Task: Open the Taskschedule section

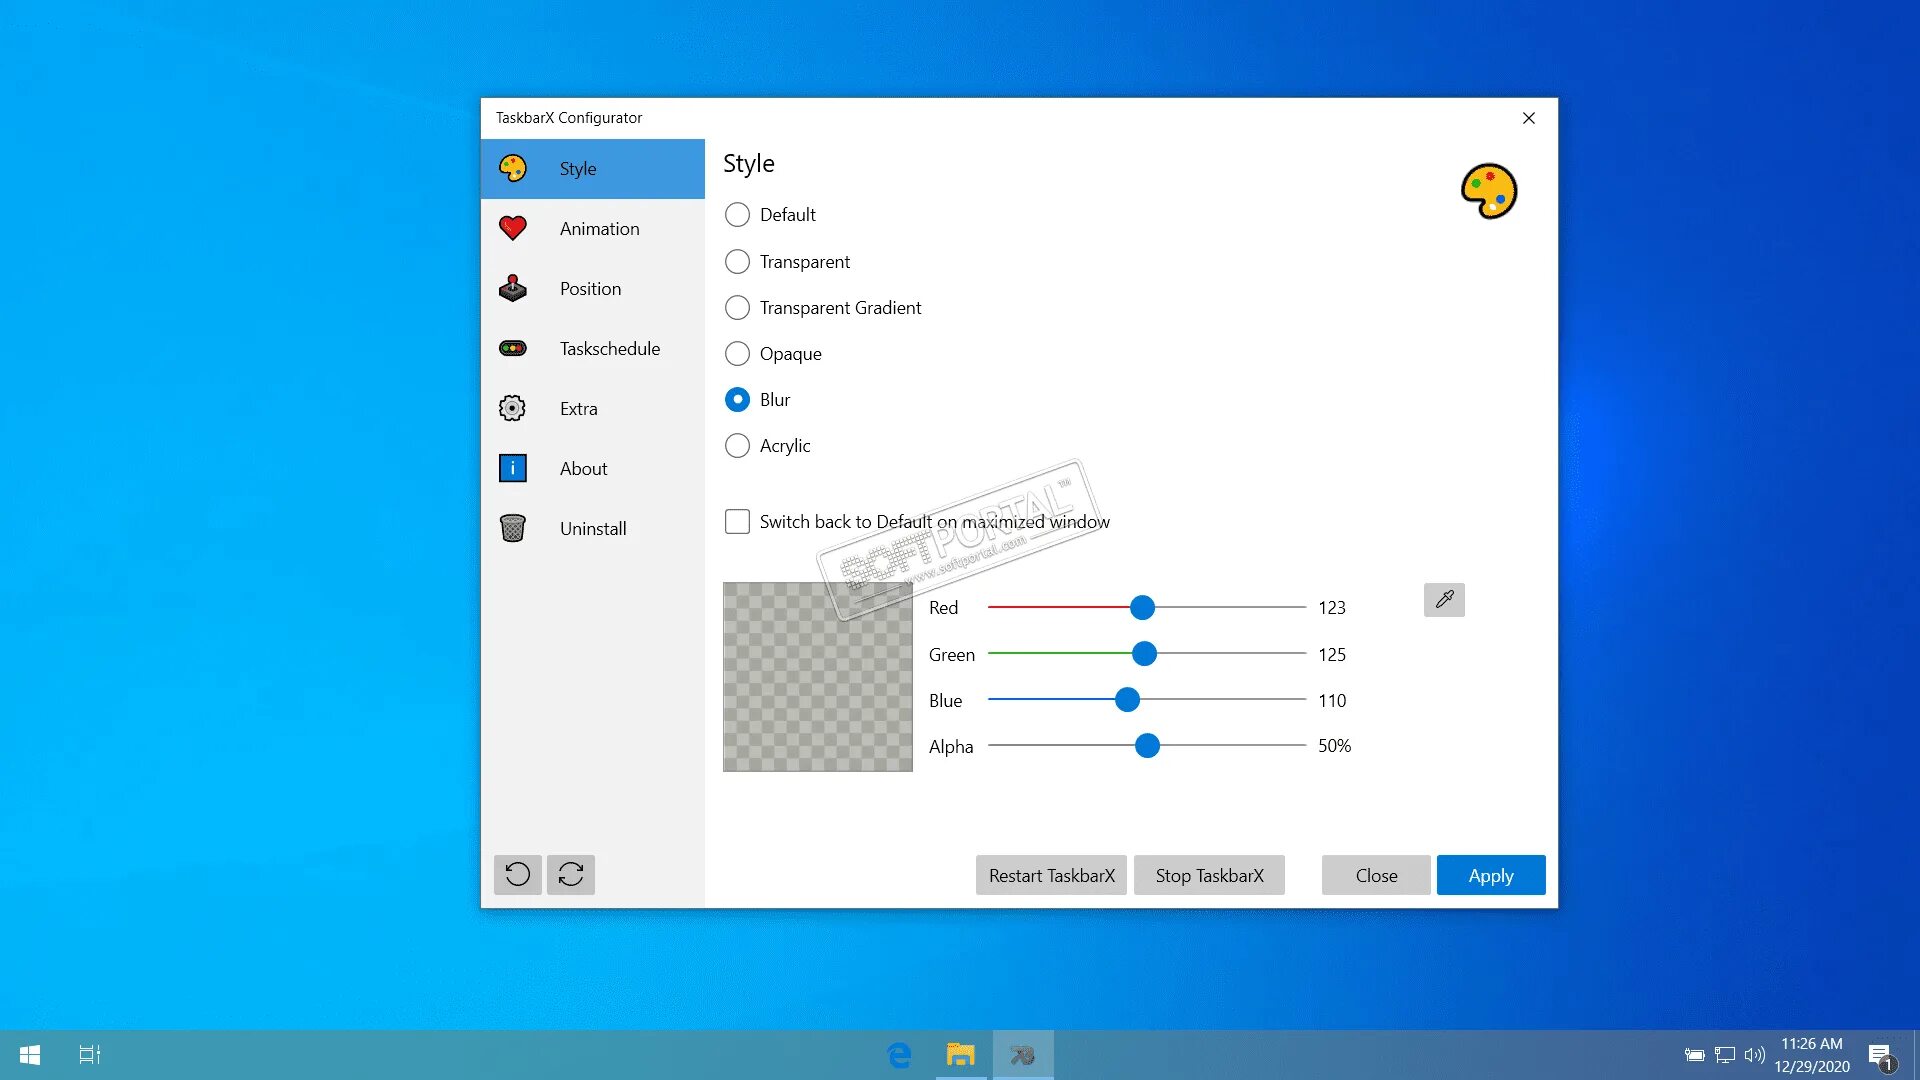Action: click(x=609, y=349)
